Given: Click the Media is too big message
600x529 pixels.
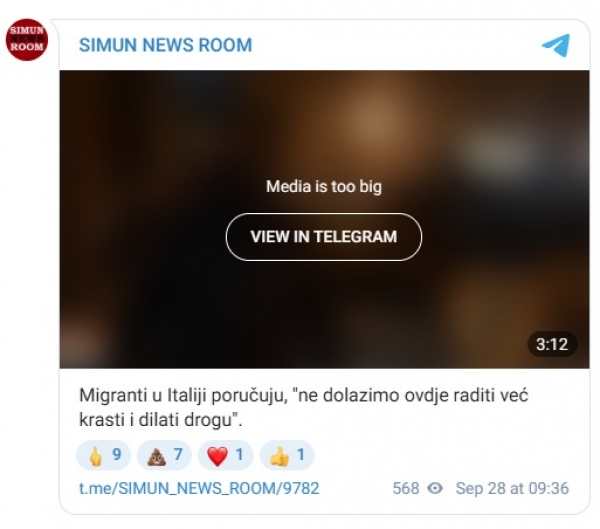Looking at the screenshot, I should coord(324,187).
